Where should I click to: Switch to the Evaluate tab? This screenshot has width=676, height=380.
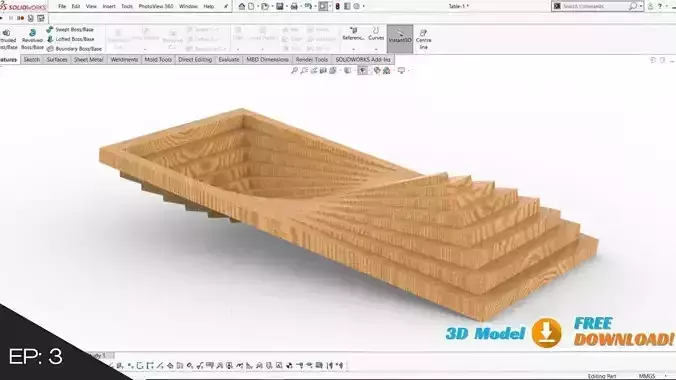(x=228, y=60)
